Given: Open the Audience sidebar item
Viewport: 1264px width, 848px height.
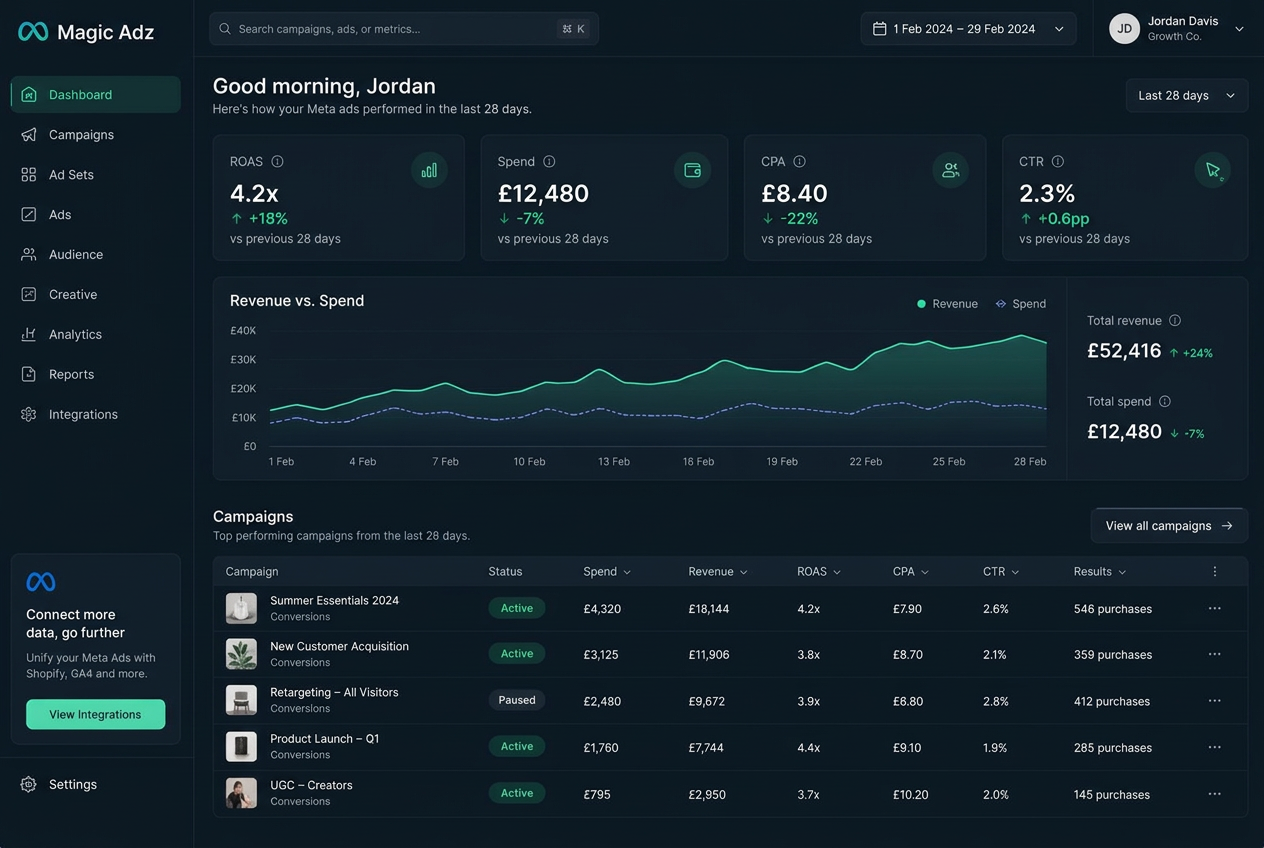Looking at the screenshot, I should [96, 255].
